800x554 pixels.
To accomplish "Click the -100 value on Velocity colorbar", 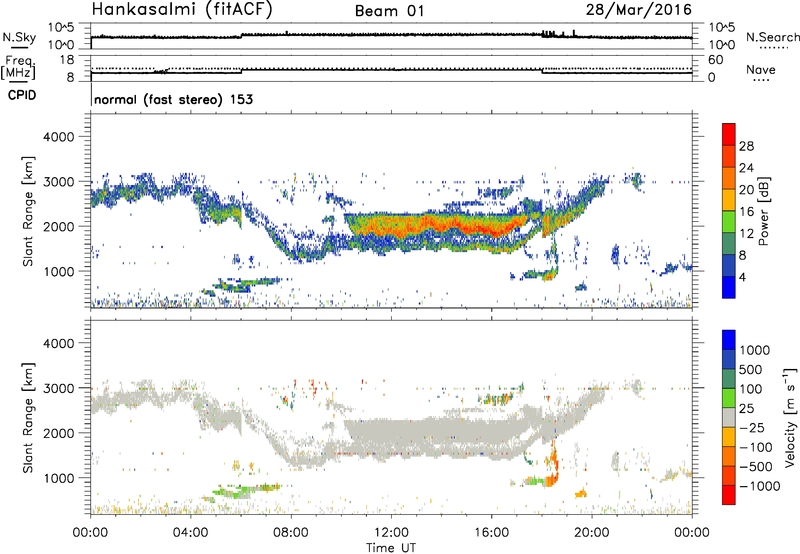I will (x=756, y=447).
